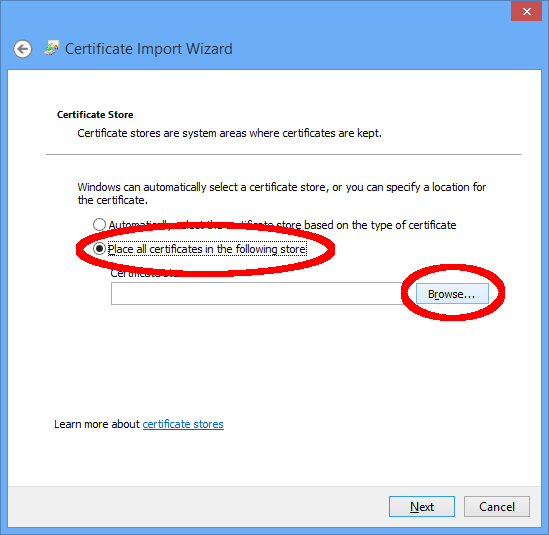
Task: Click the 'Certificate stores are system areas' description
Action: click(x=229, y=133)
